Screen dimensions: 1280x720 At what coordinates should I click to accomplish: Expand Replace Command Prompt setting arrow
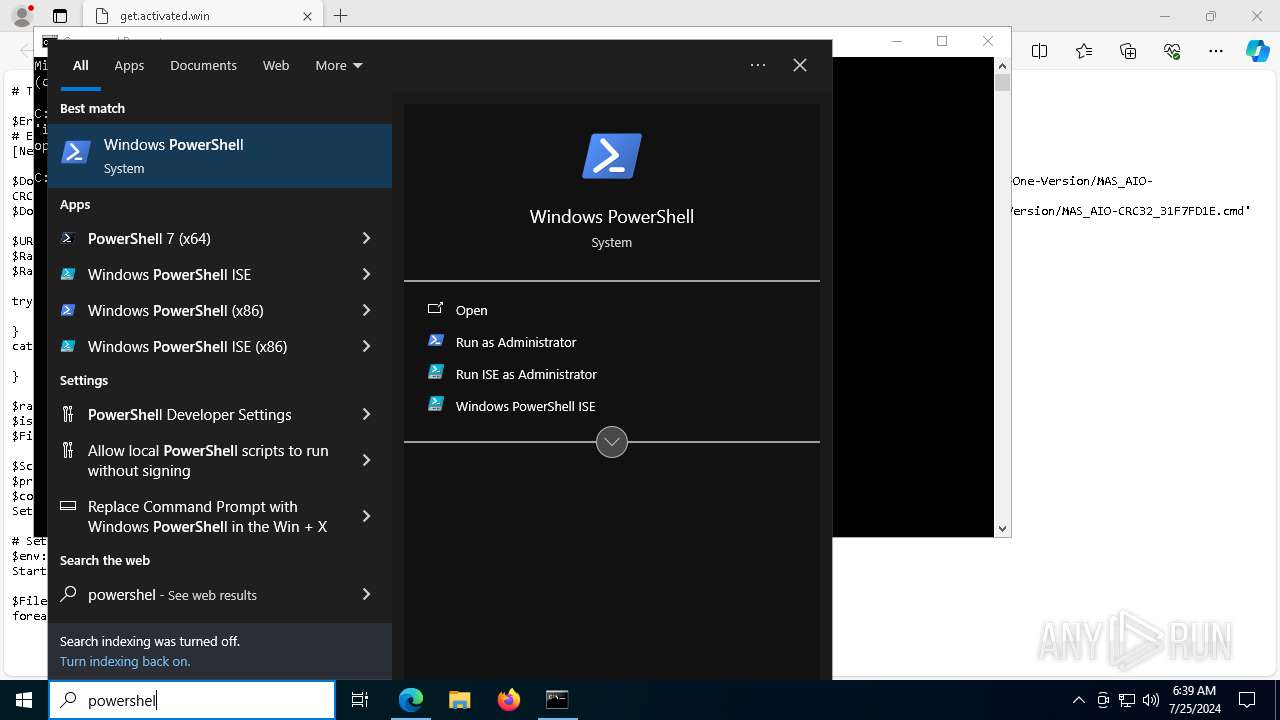(x=366, y=516)
